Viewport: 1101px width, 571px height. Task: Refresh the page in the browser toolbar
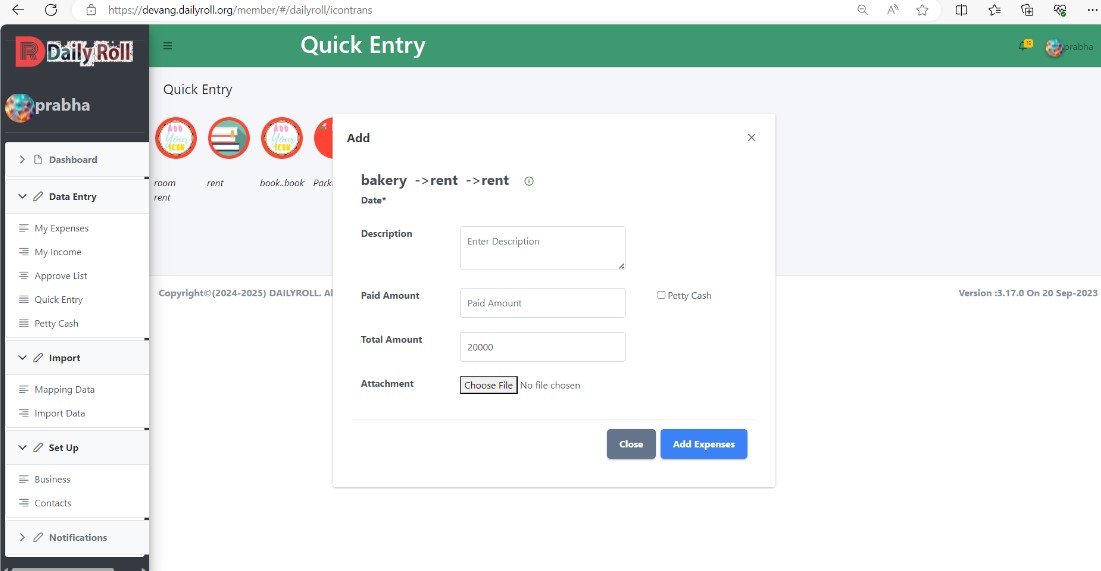(x=51, y=10)
